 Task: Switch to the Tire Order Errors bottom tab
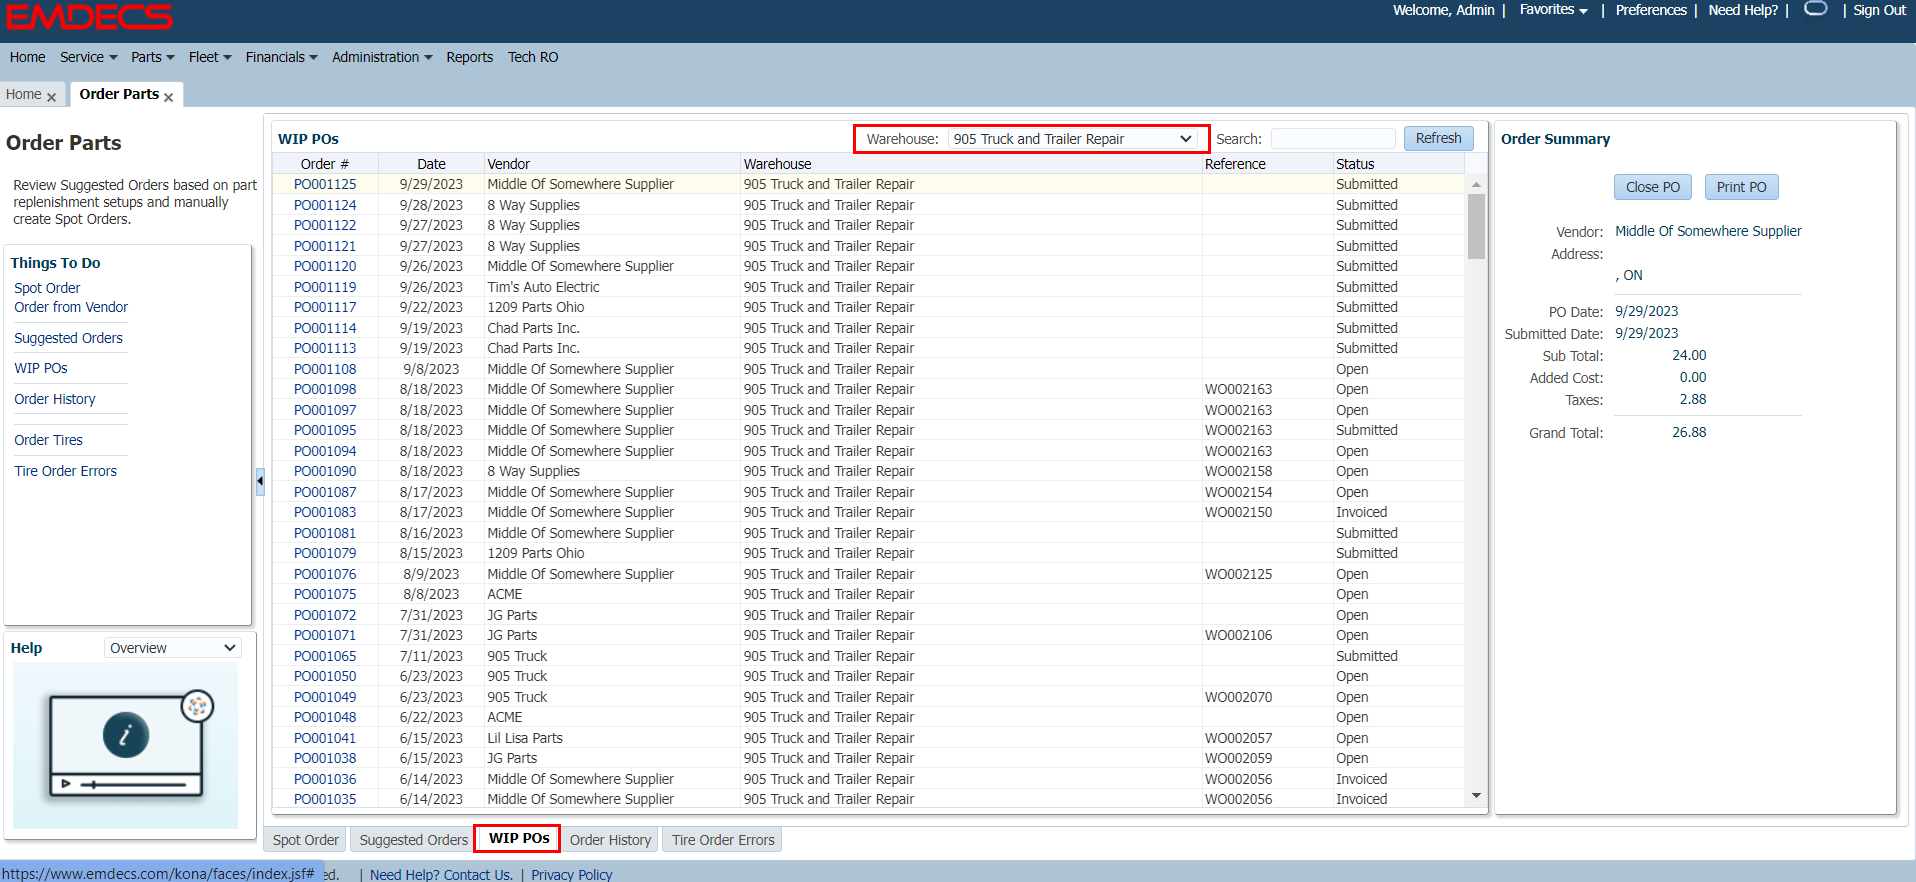[723, 840]
